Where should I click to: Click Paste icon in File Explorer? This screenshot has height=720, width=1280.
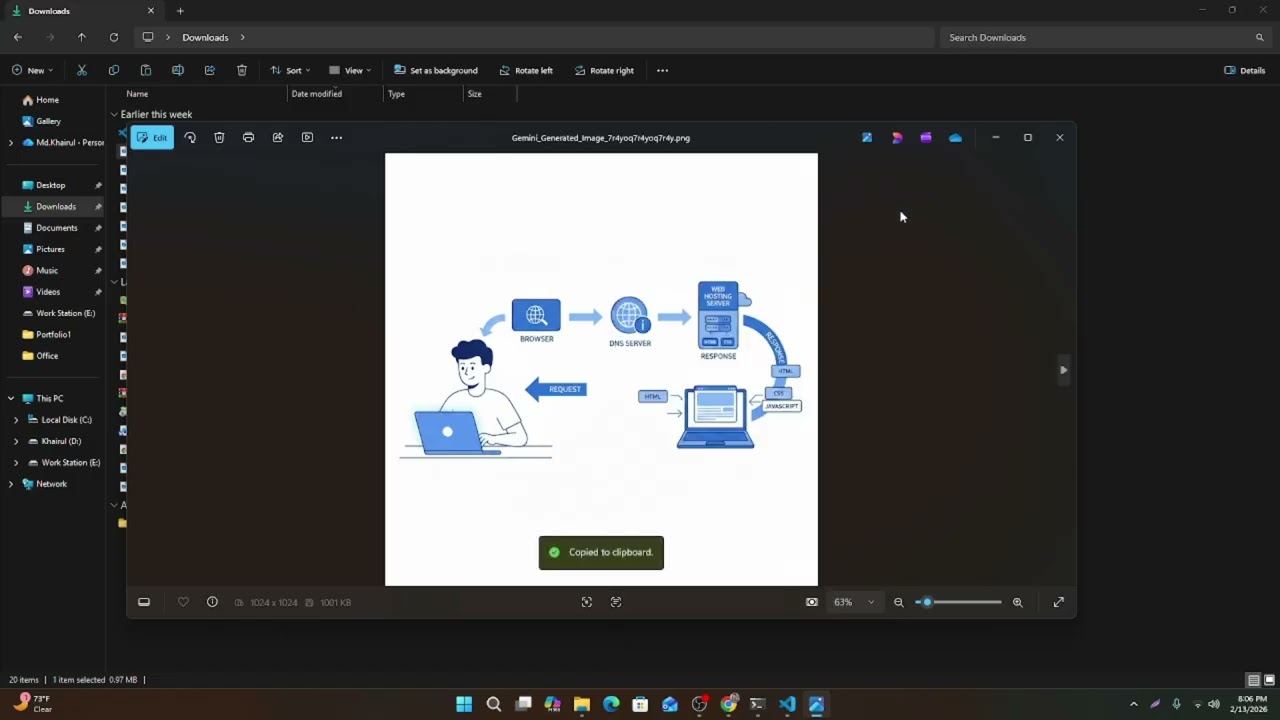146,70
